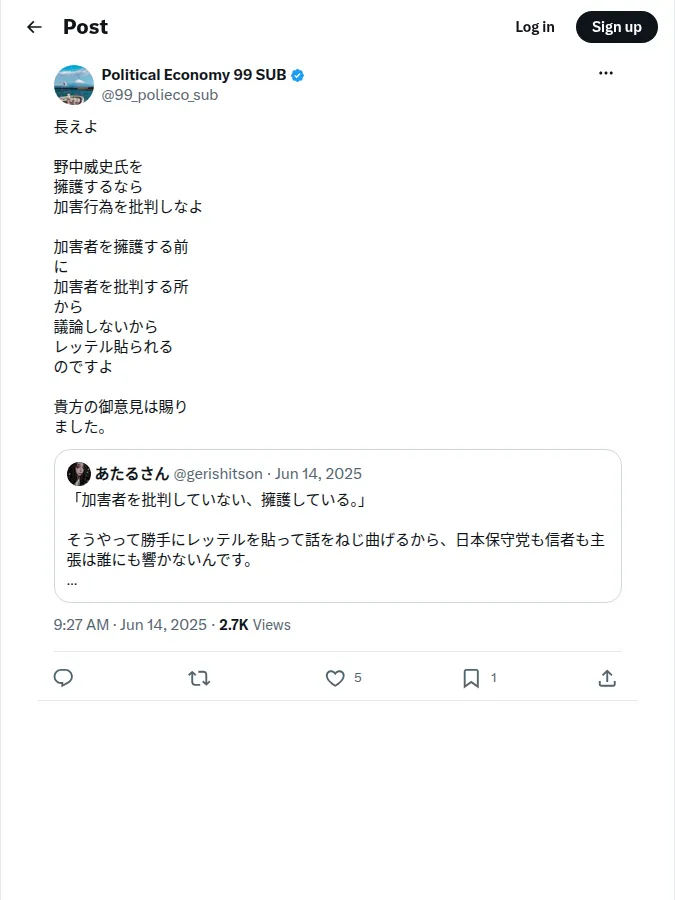Screen dimensions: 675x900
Task: Open the @99_polieco_sub handle link
Action: pyautogui.click(x=160, y=95)
